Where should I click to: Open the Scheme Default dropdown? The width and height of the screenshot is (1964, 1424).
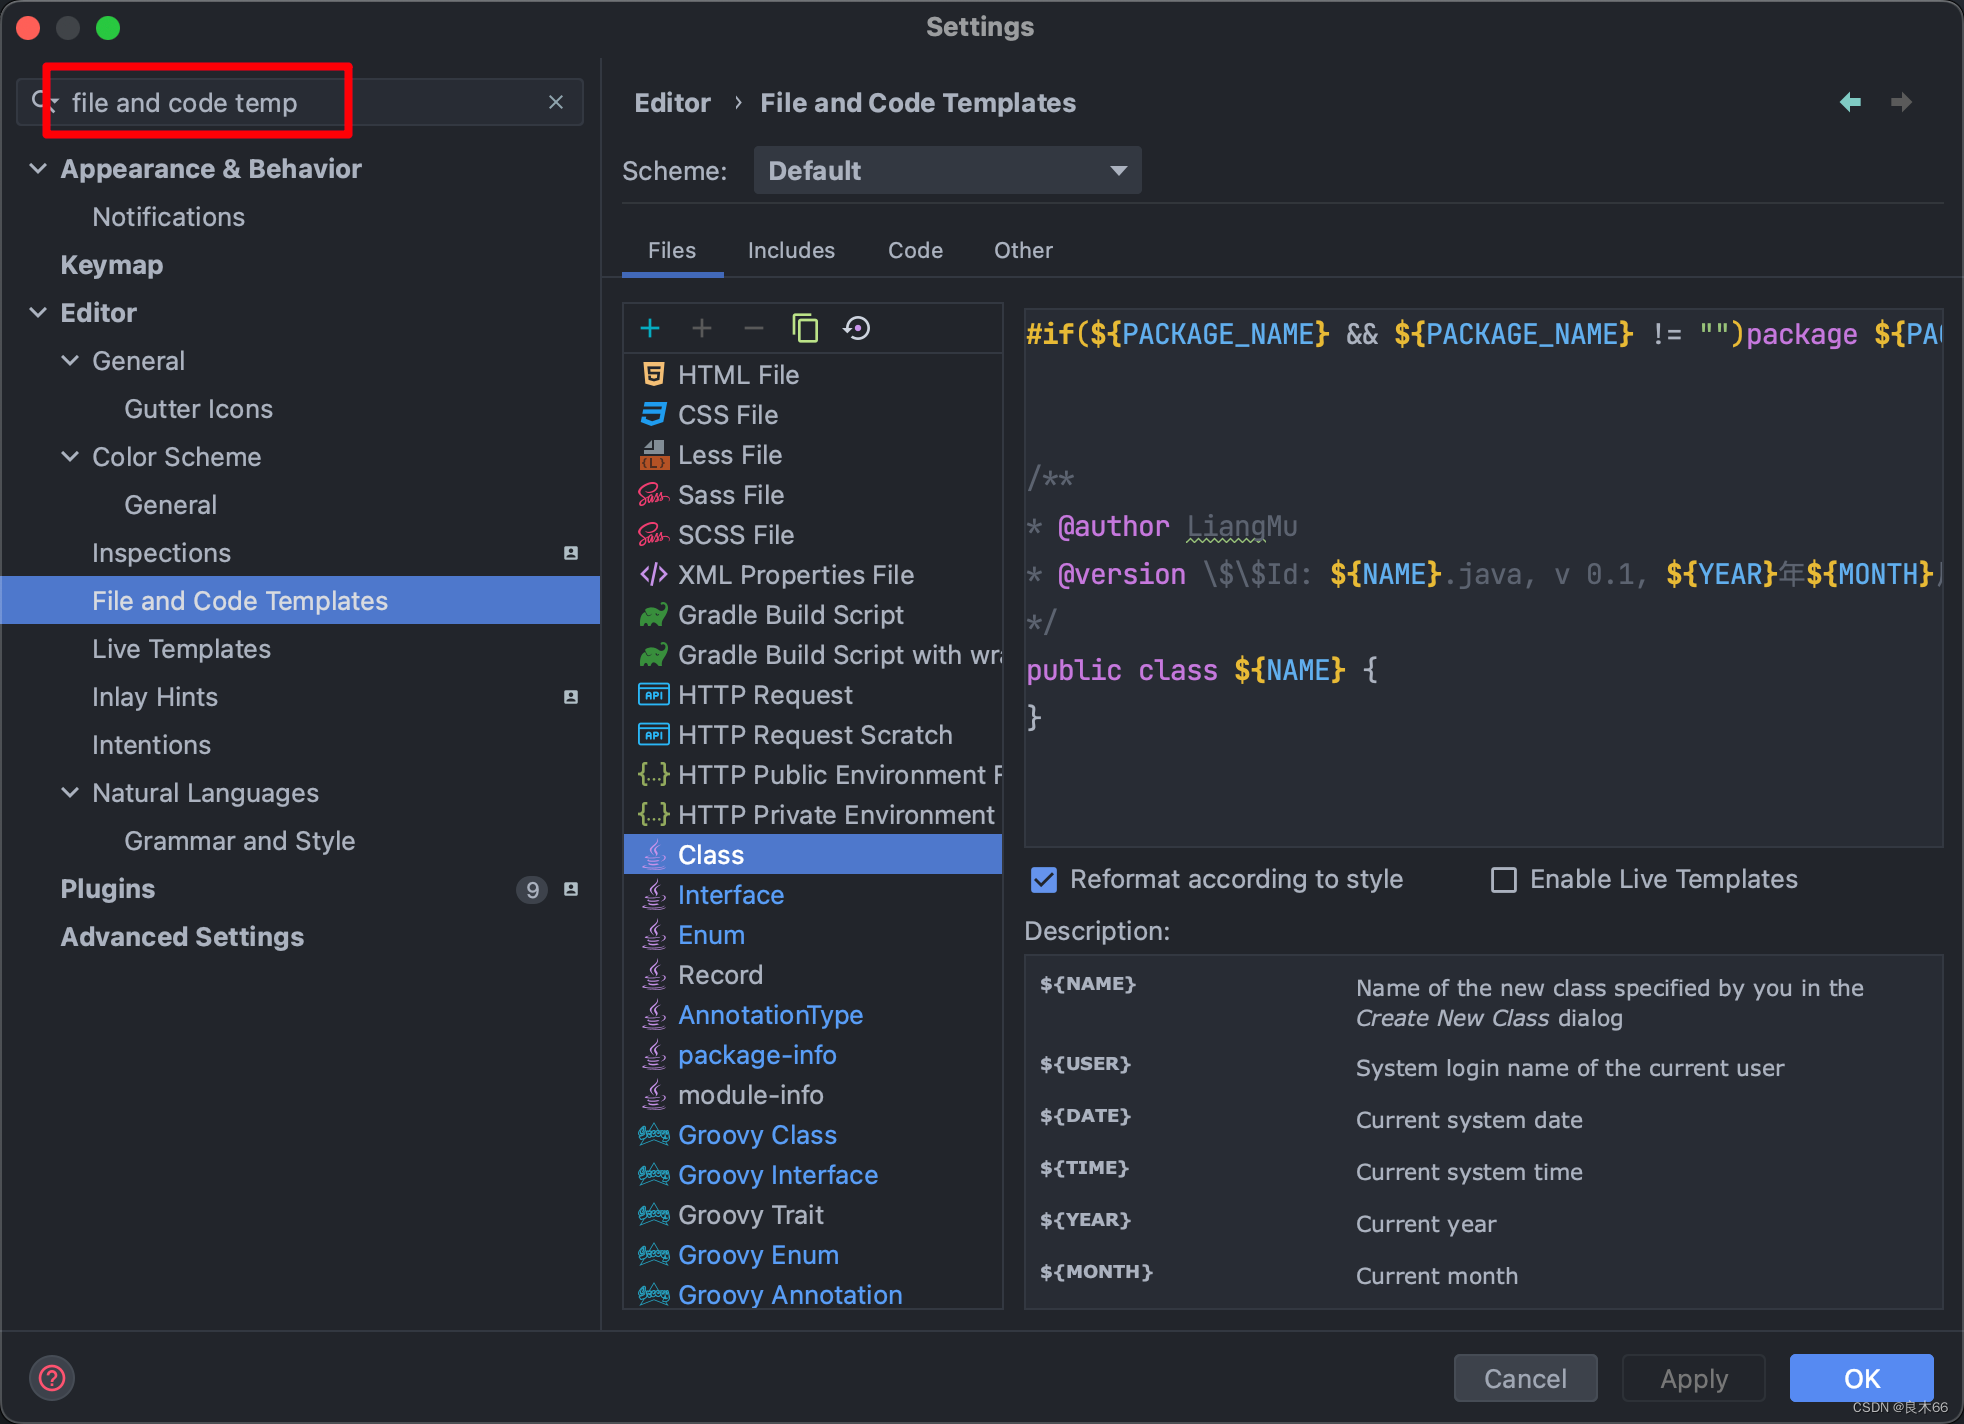(947, 170)
